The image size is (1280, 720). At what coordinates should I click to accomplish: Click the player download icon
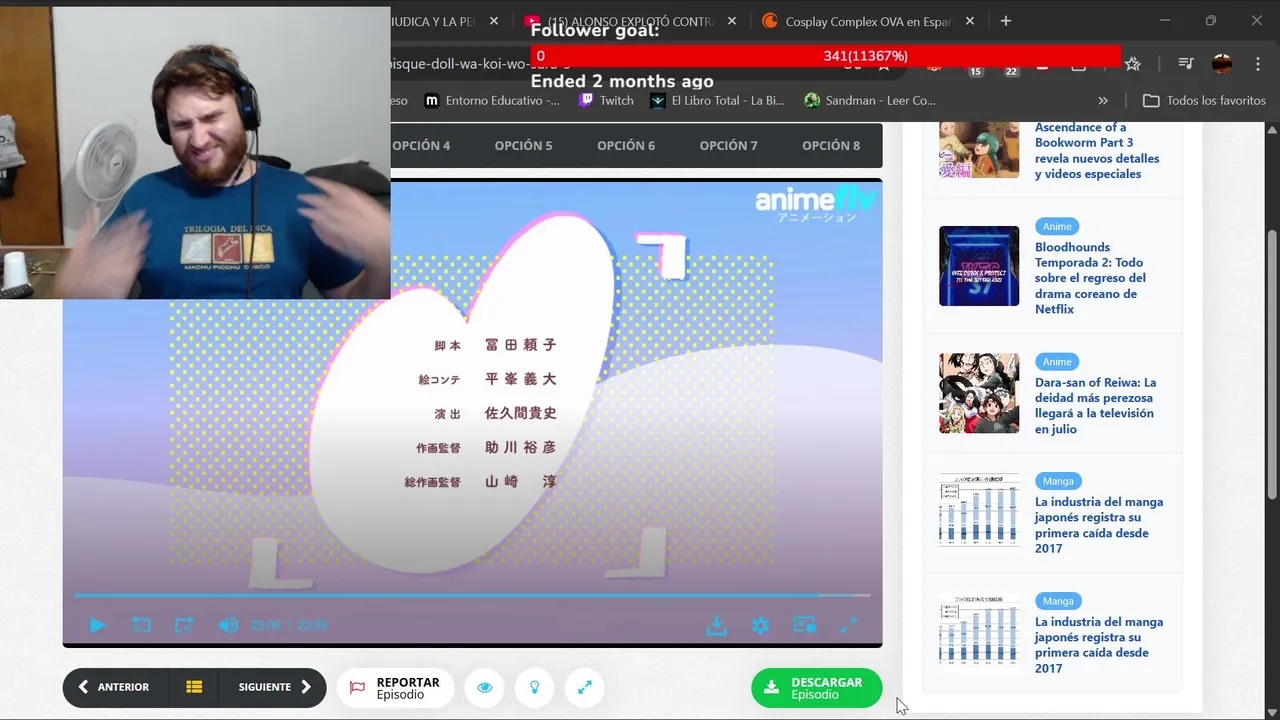pyautogui.click(x=716, y=625)
